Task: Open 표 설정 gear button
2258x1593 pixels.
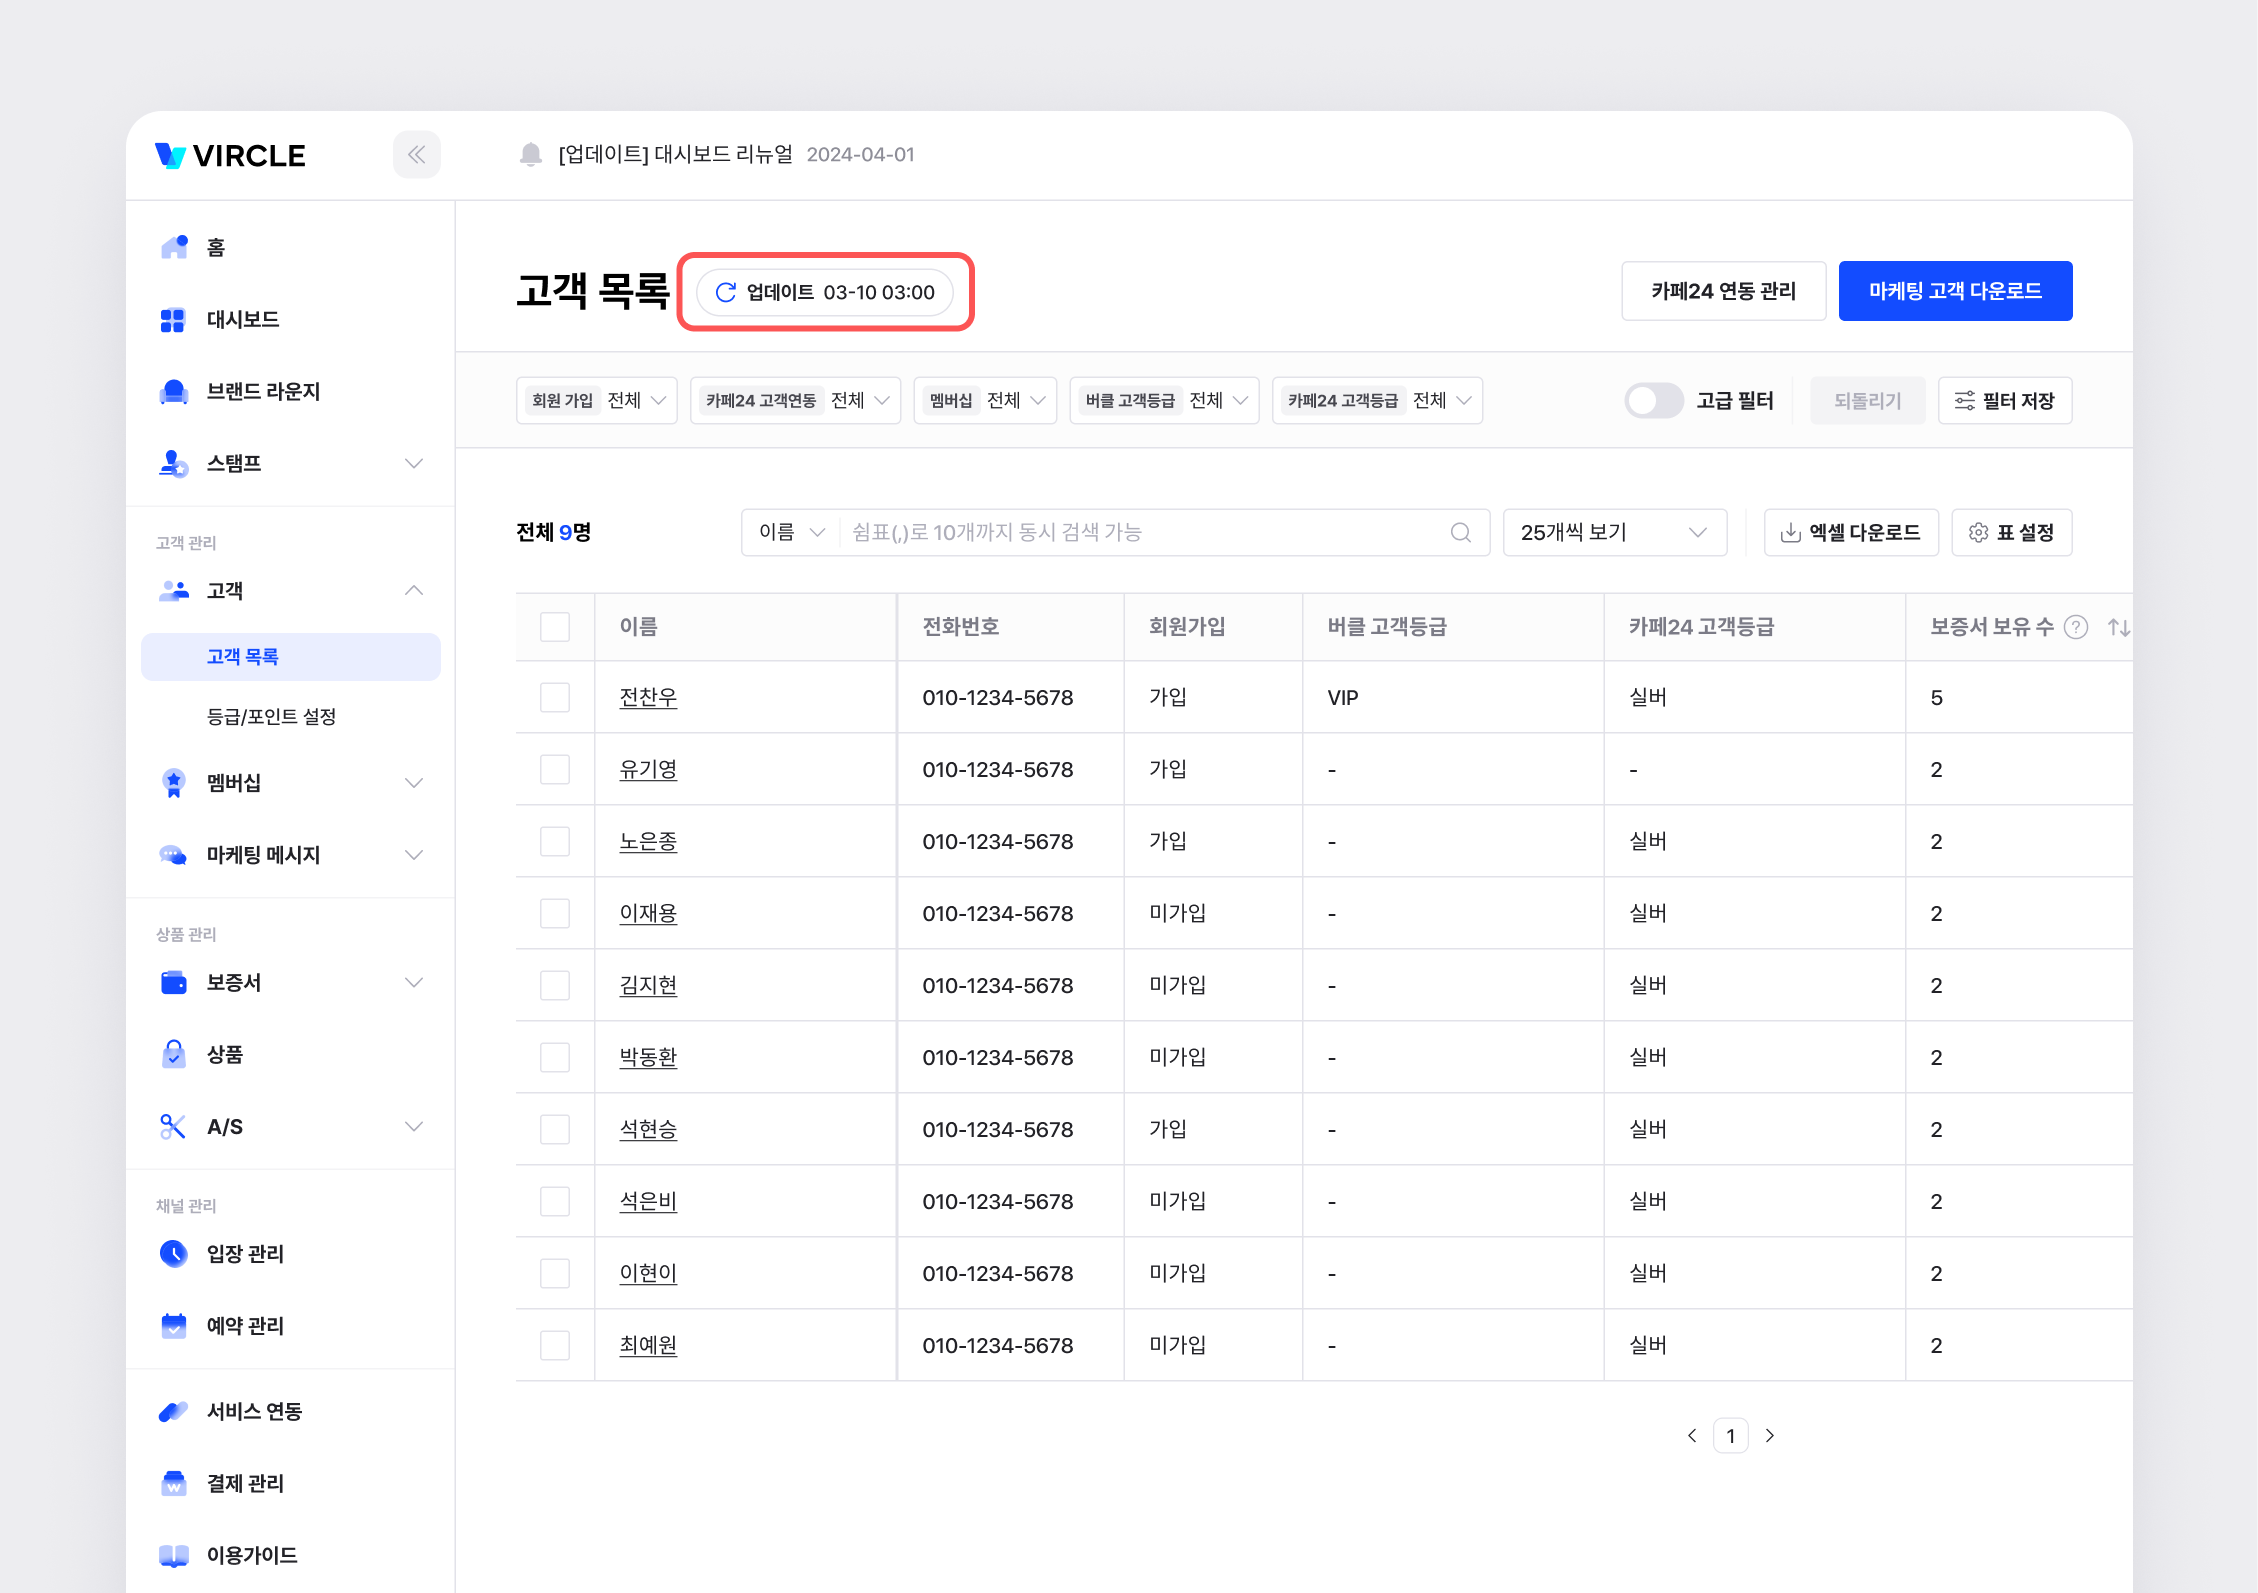Action: tap(2011, 533)
